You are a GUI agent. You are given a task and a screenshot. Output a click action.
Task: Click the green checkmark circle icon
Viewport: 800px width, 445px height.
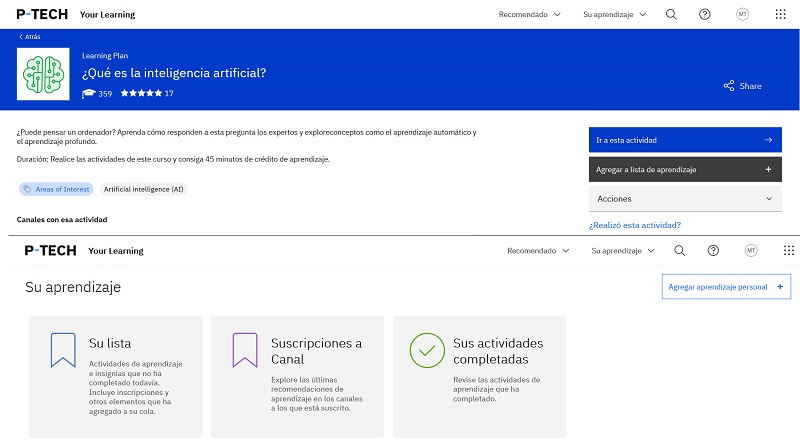(x=427, y=350)
